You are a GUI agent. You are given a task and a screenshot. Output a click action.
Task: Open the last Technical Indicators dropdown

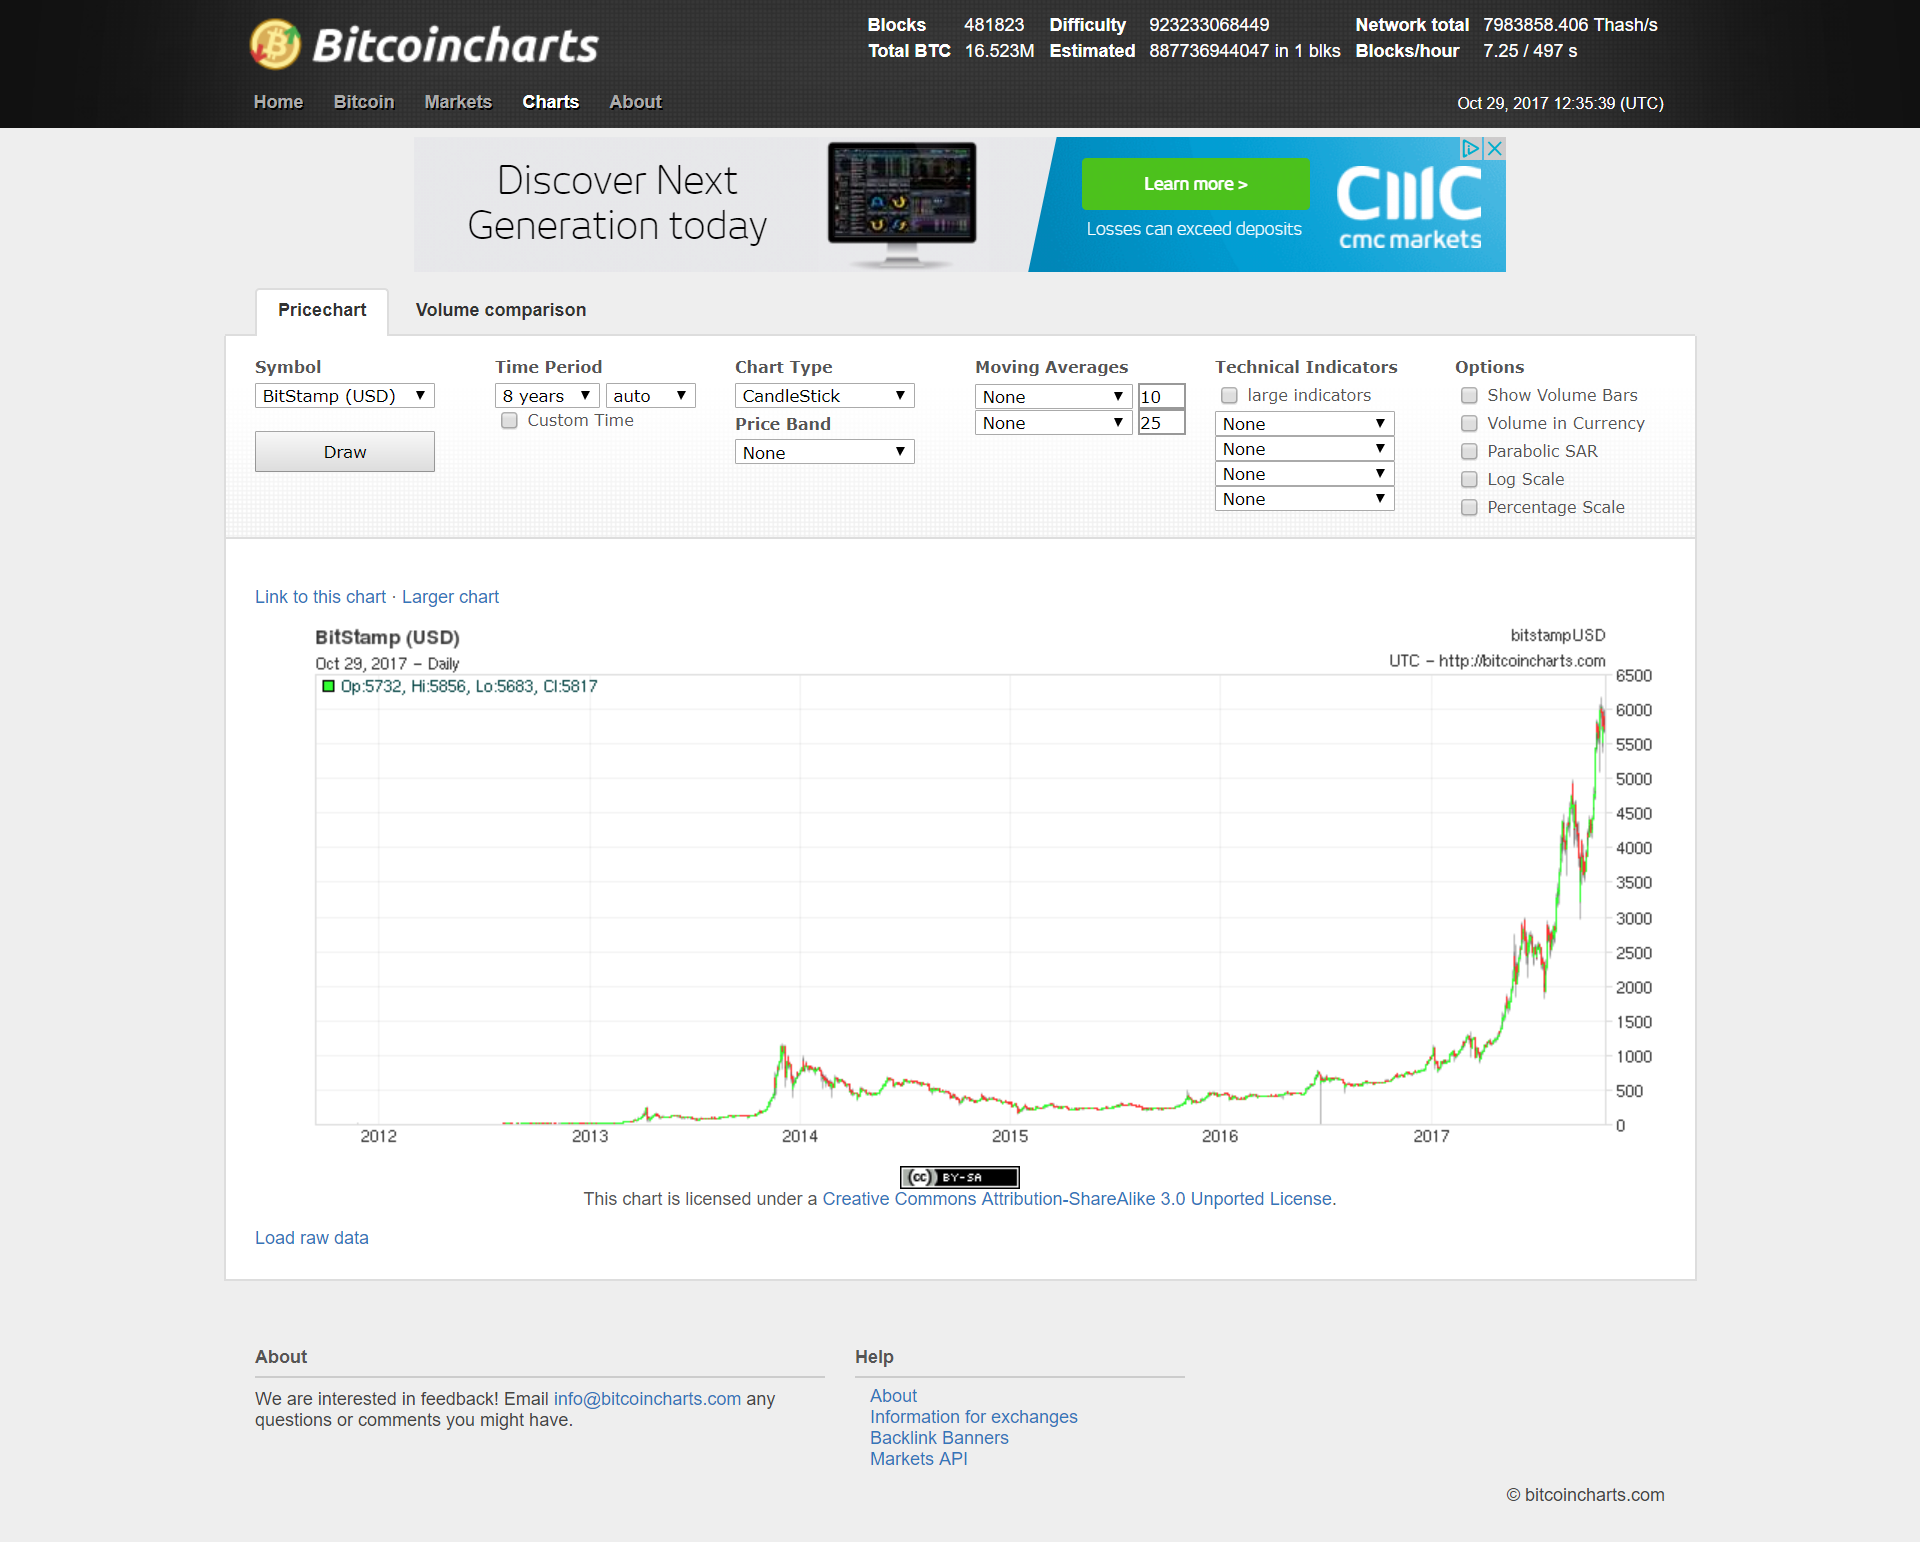point(1304,499)
